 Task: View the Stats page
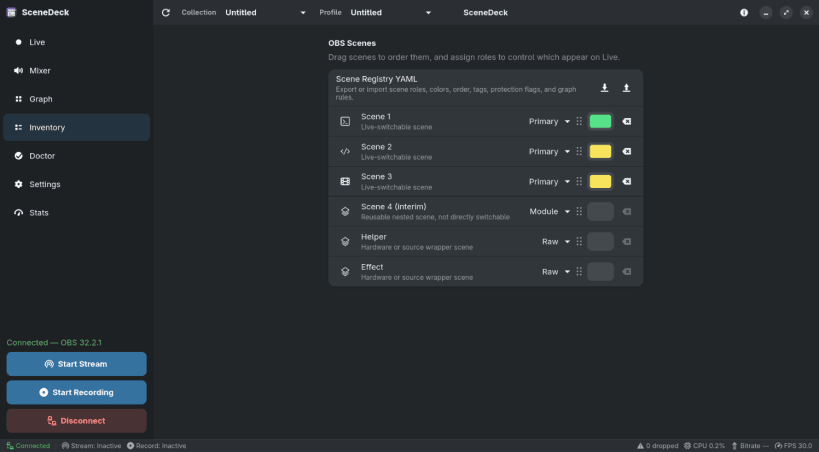click(76, 213)
